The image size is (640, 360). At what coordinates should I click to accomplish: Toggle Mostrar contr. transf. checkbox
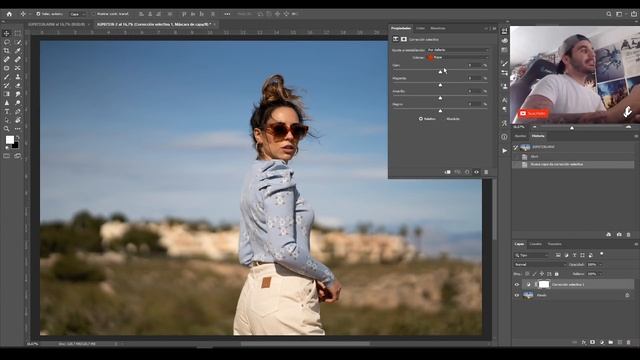click(x=93, y=14)
